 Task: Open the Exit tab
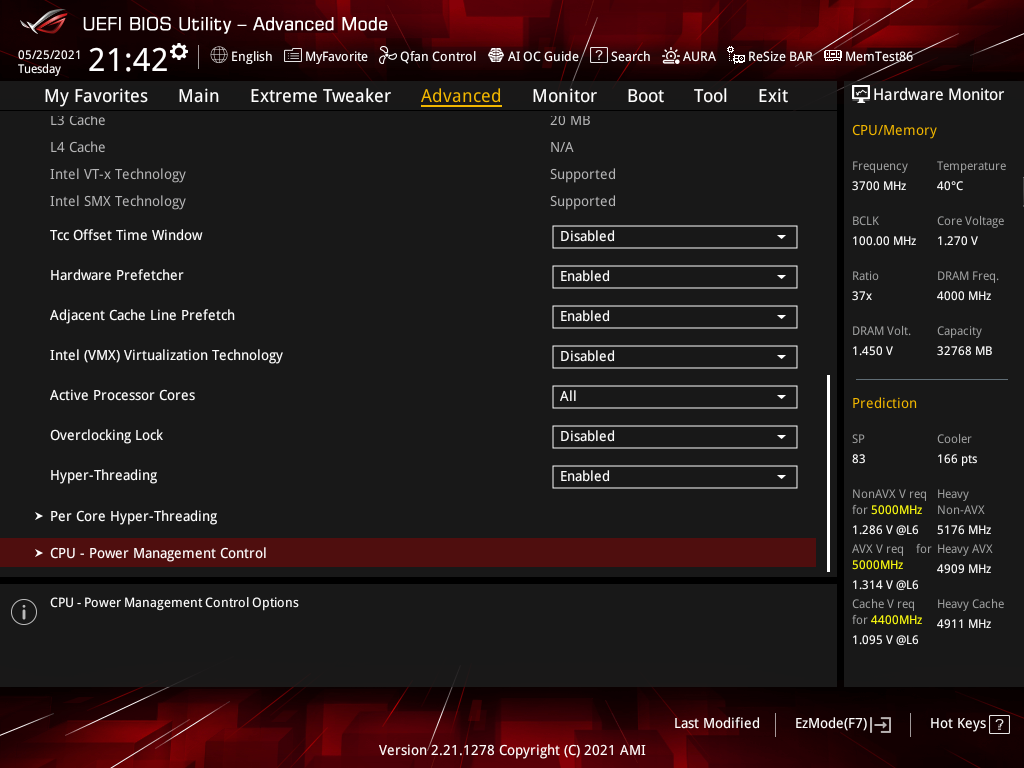(773, 96)
